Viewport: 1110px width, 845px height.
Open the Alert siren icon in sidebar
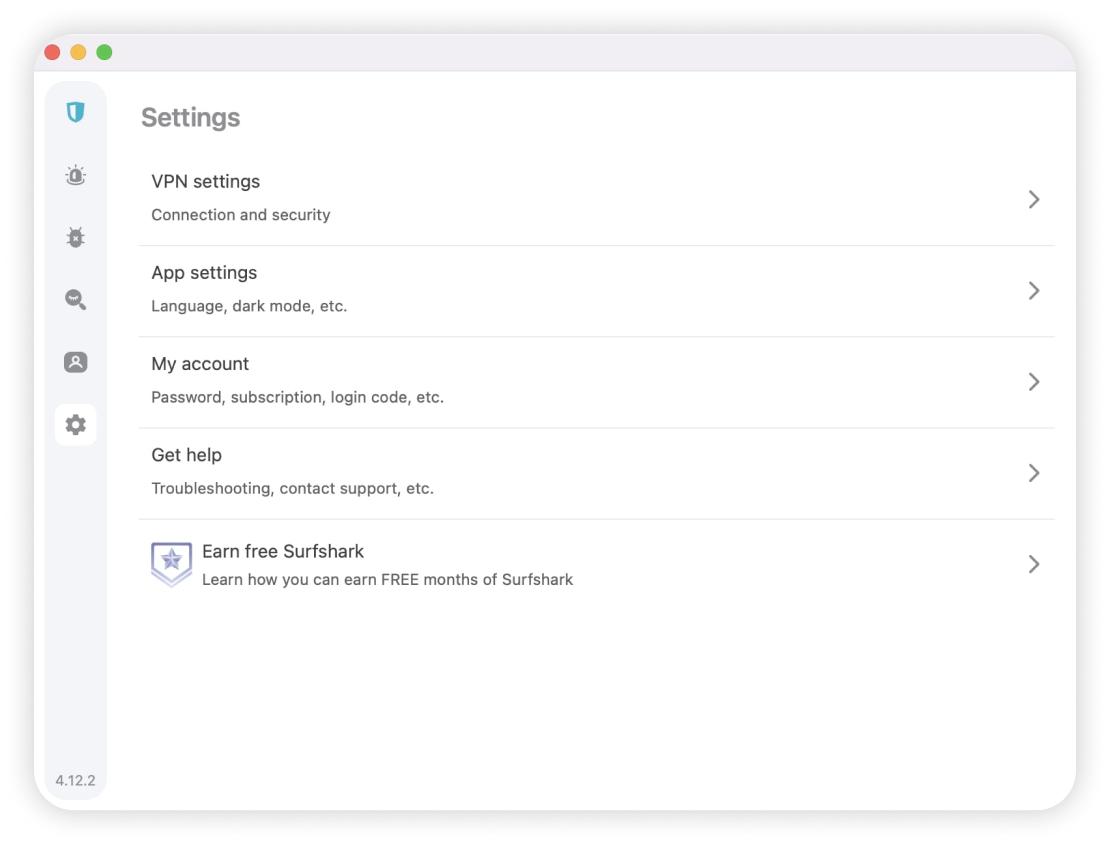pyautogui.click(x=76, y=175)
